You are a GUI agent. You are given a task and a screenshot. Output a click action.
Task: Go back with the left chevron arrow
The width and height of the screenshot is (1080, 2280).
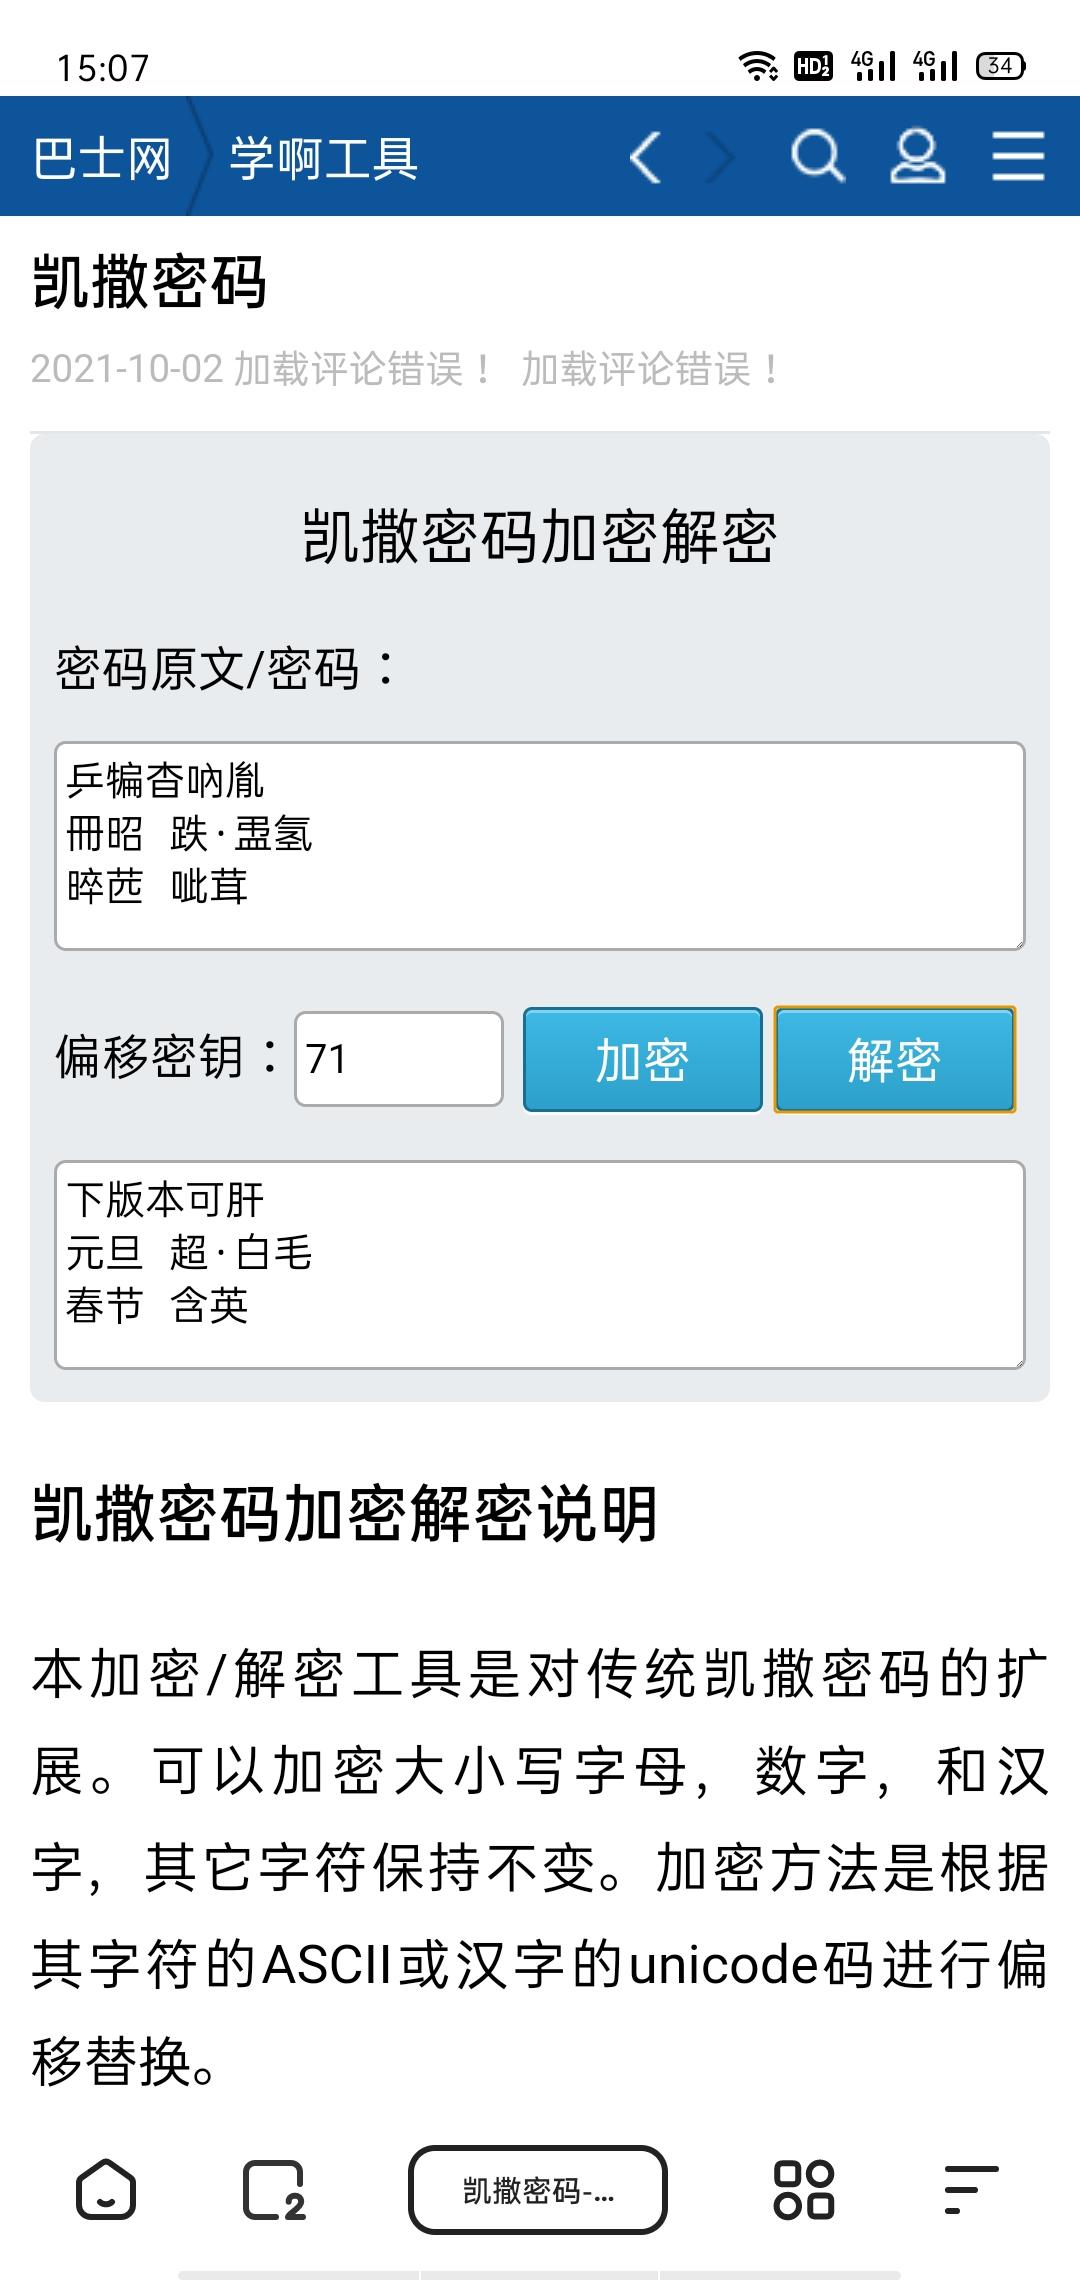pyautogui.click(x=646, y=157)
